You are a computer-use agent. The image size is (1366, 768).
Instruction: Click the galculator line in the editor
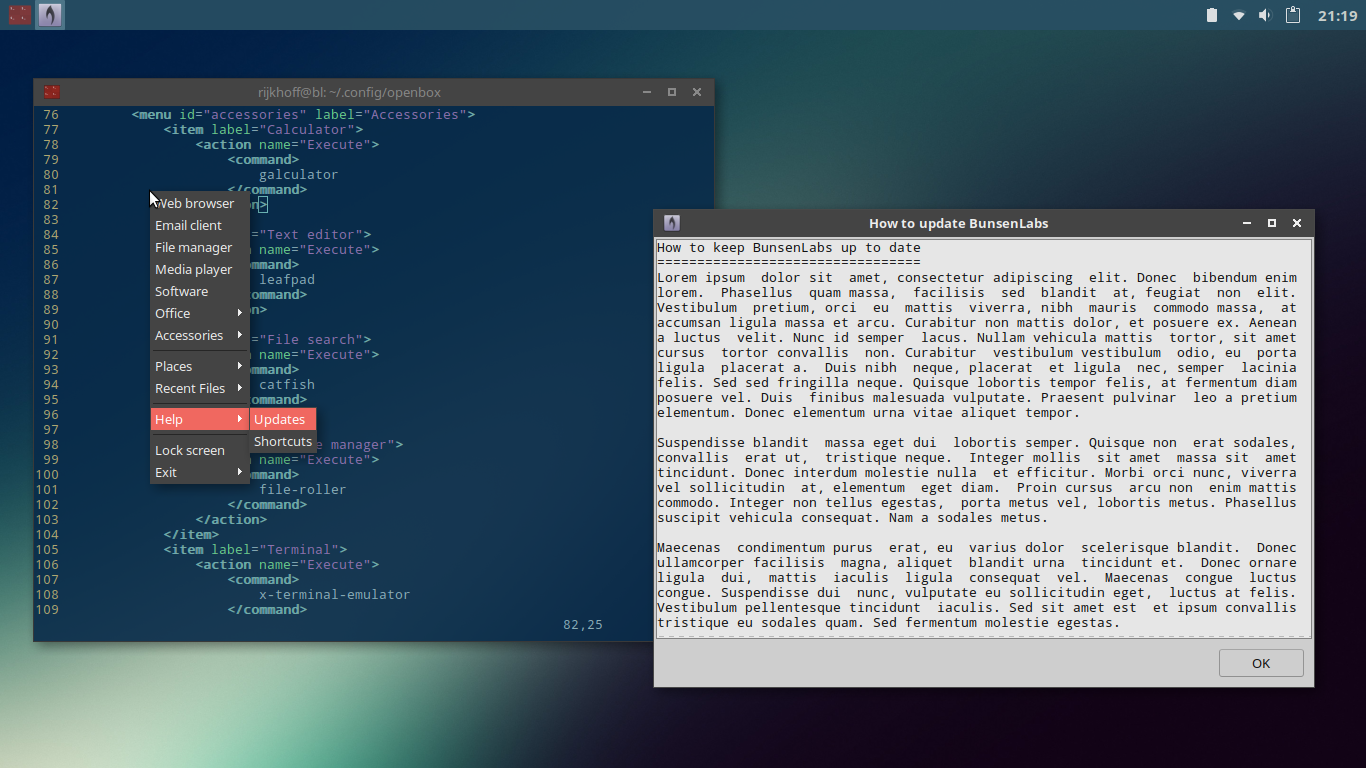298,174
